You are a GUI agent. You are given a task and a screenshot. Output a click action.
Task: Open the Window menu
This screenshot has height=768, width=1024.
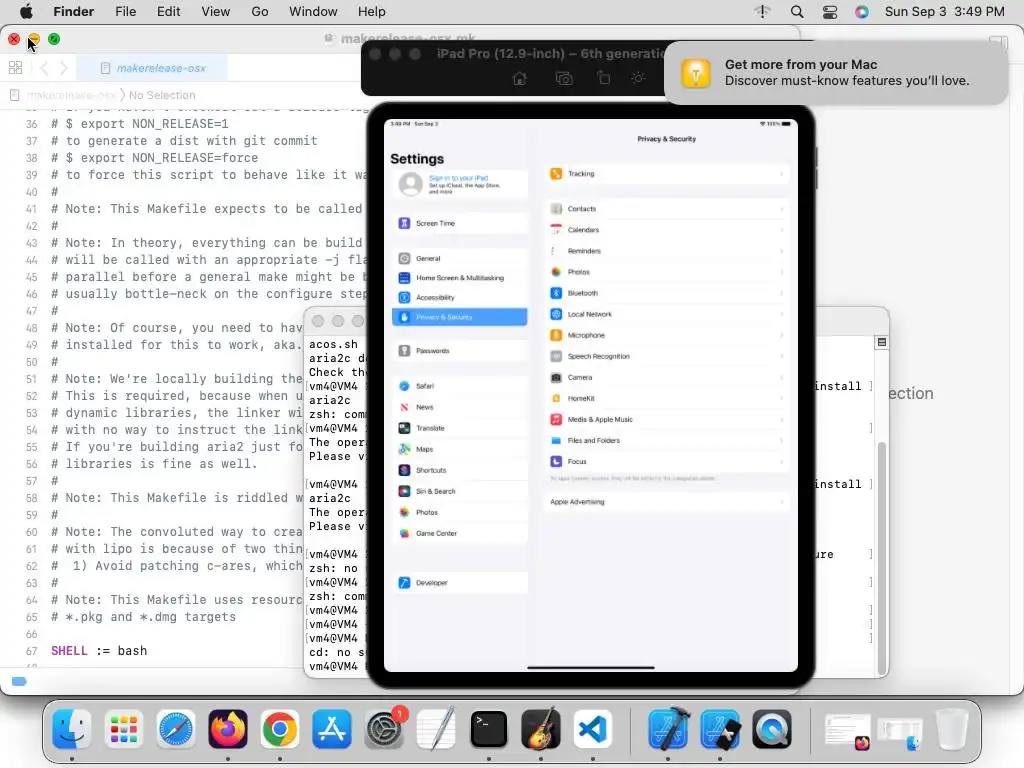(313, 12)
